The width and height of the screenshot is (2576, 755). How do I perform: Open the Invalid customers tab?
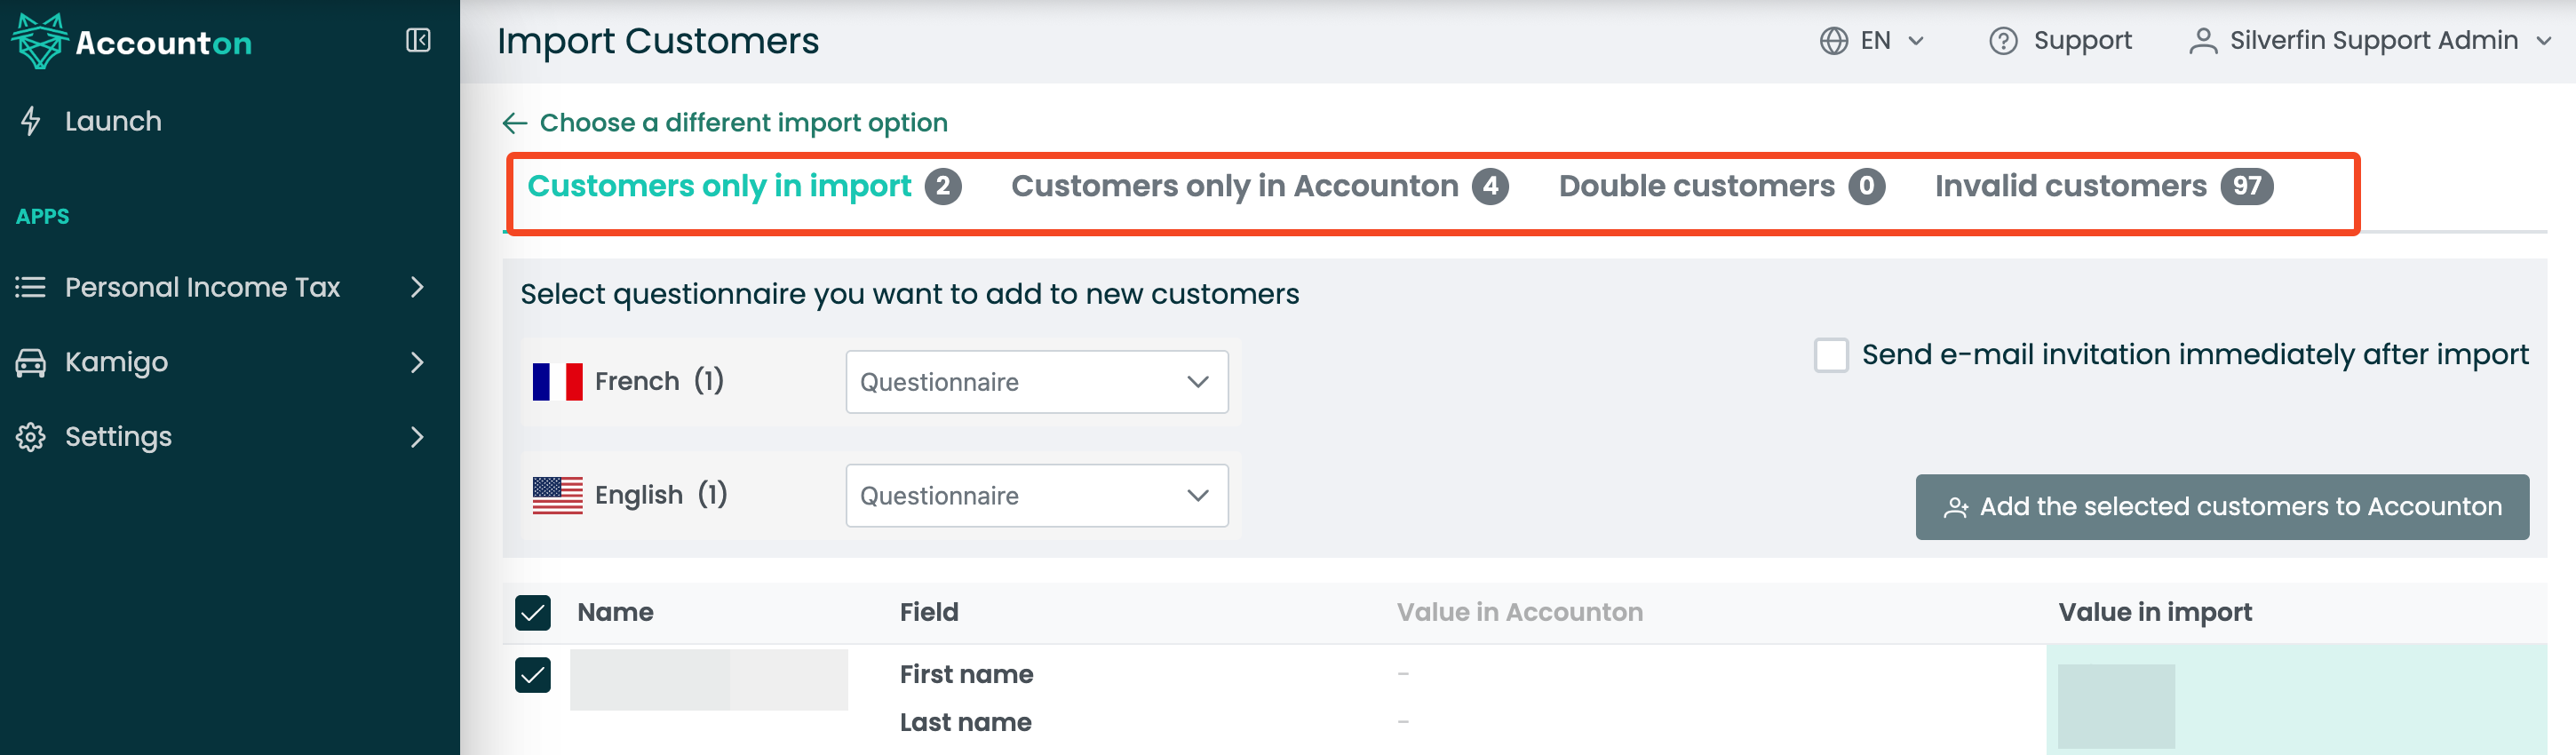coord(2103,187)
